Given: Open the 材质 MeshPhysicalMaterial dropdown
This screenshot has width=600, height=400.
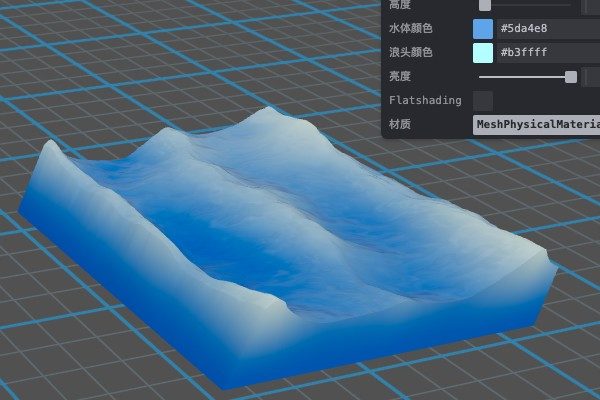Looking at the screenshot, I should pos(536,125).
